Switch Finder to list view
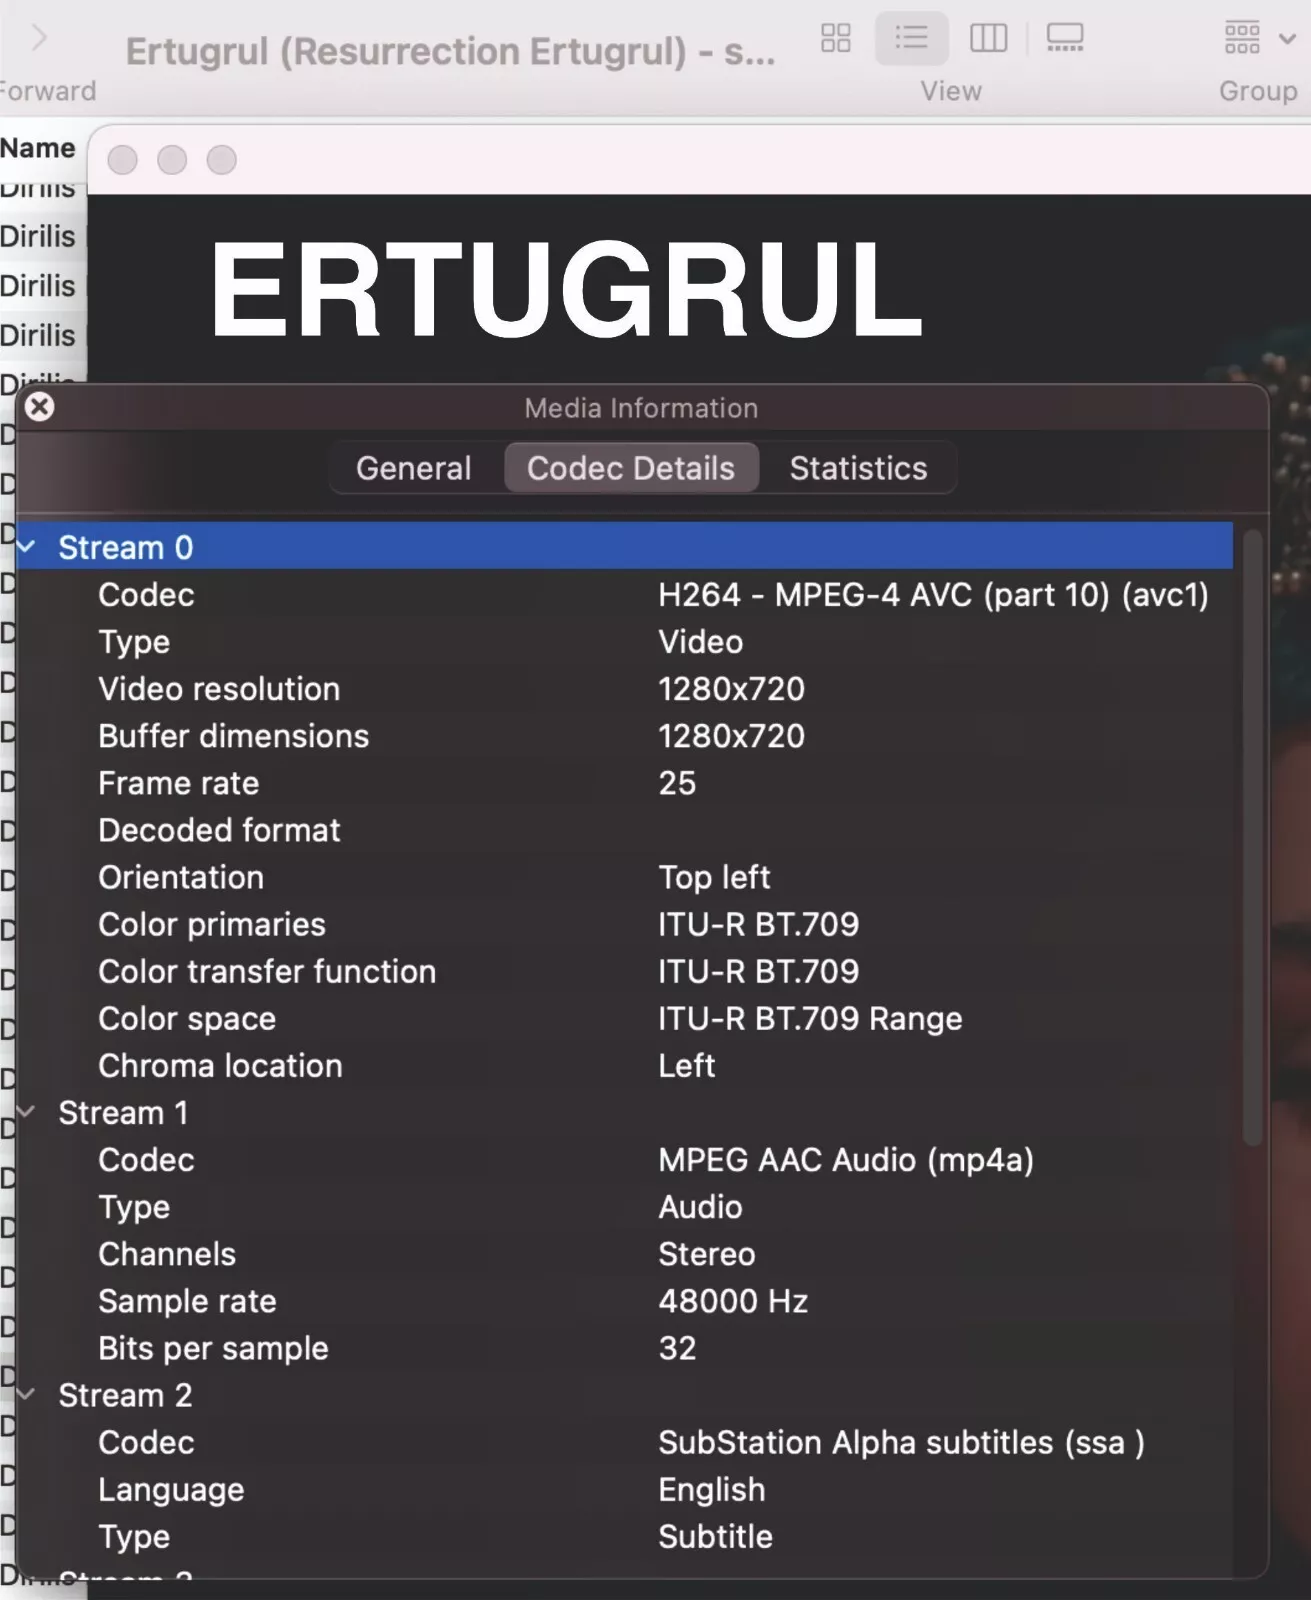Viewport: 1311px width, 1600px height. click(x=911, y=38)
